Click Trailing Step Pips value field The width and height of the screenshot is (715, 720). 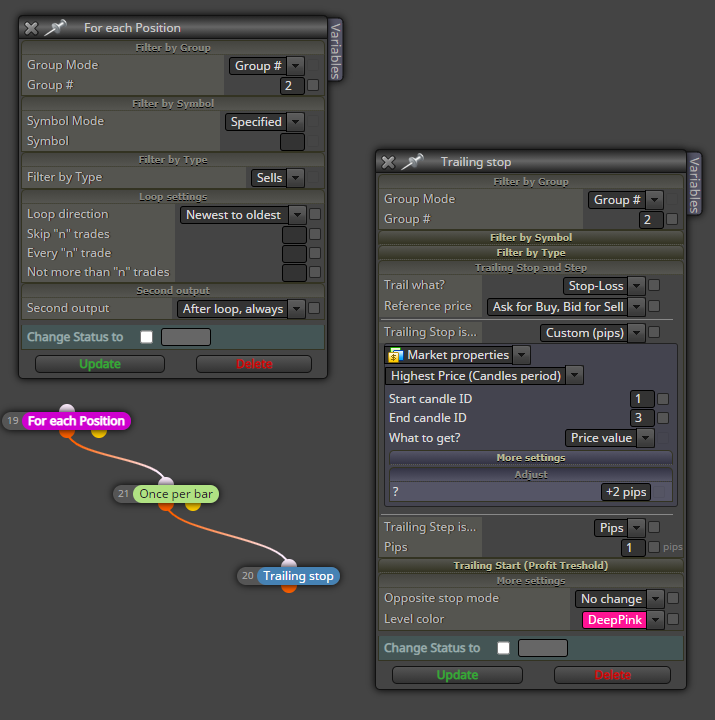(x=633, y=548)
